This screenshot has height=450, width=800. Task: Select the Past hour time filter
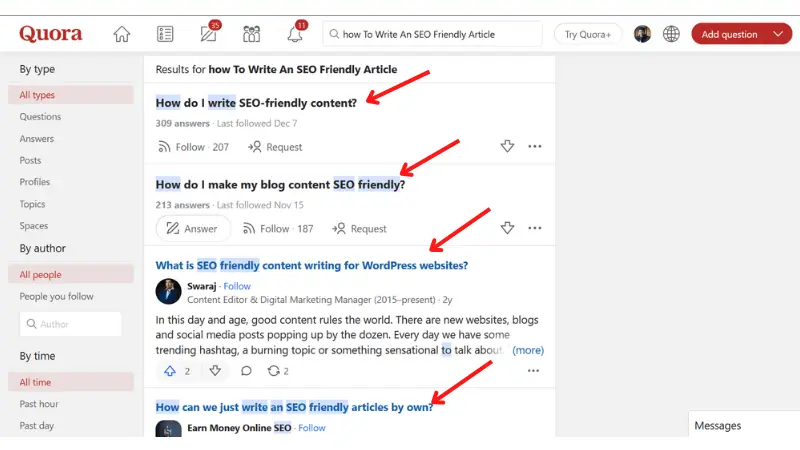tap(39, 404)
